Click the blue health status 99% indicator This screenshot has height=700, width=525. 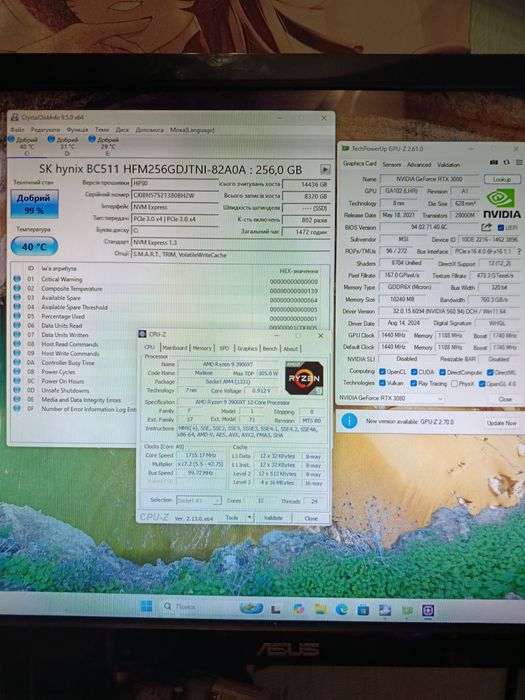pyautogui.click(x=34, y=204)
